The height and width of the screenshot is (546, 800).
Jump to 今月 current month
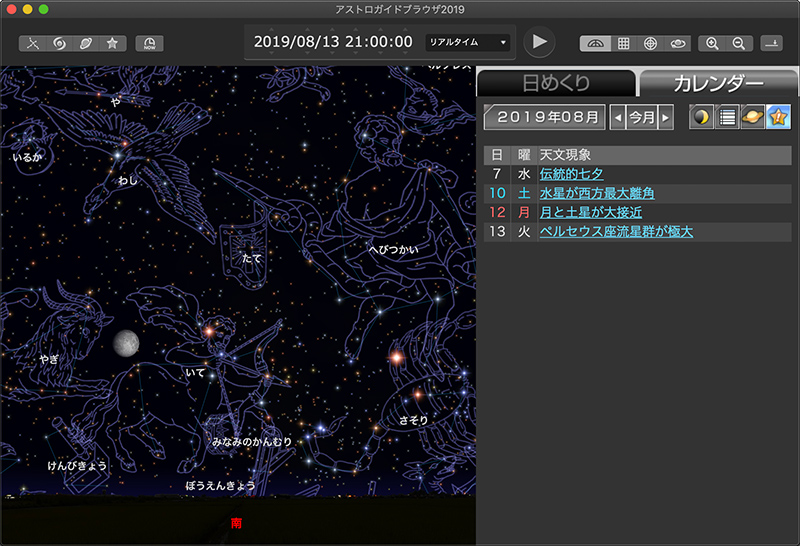coord(642,117)
